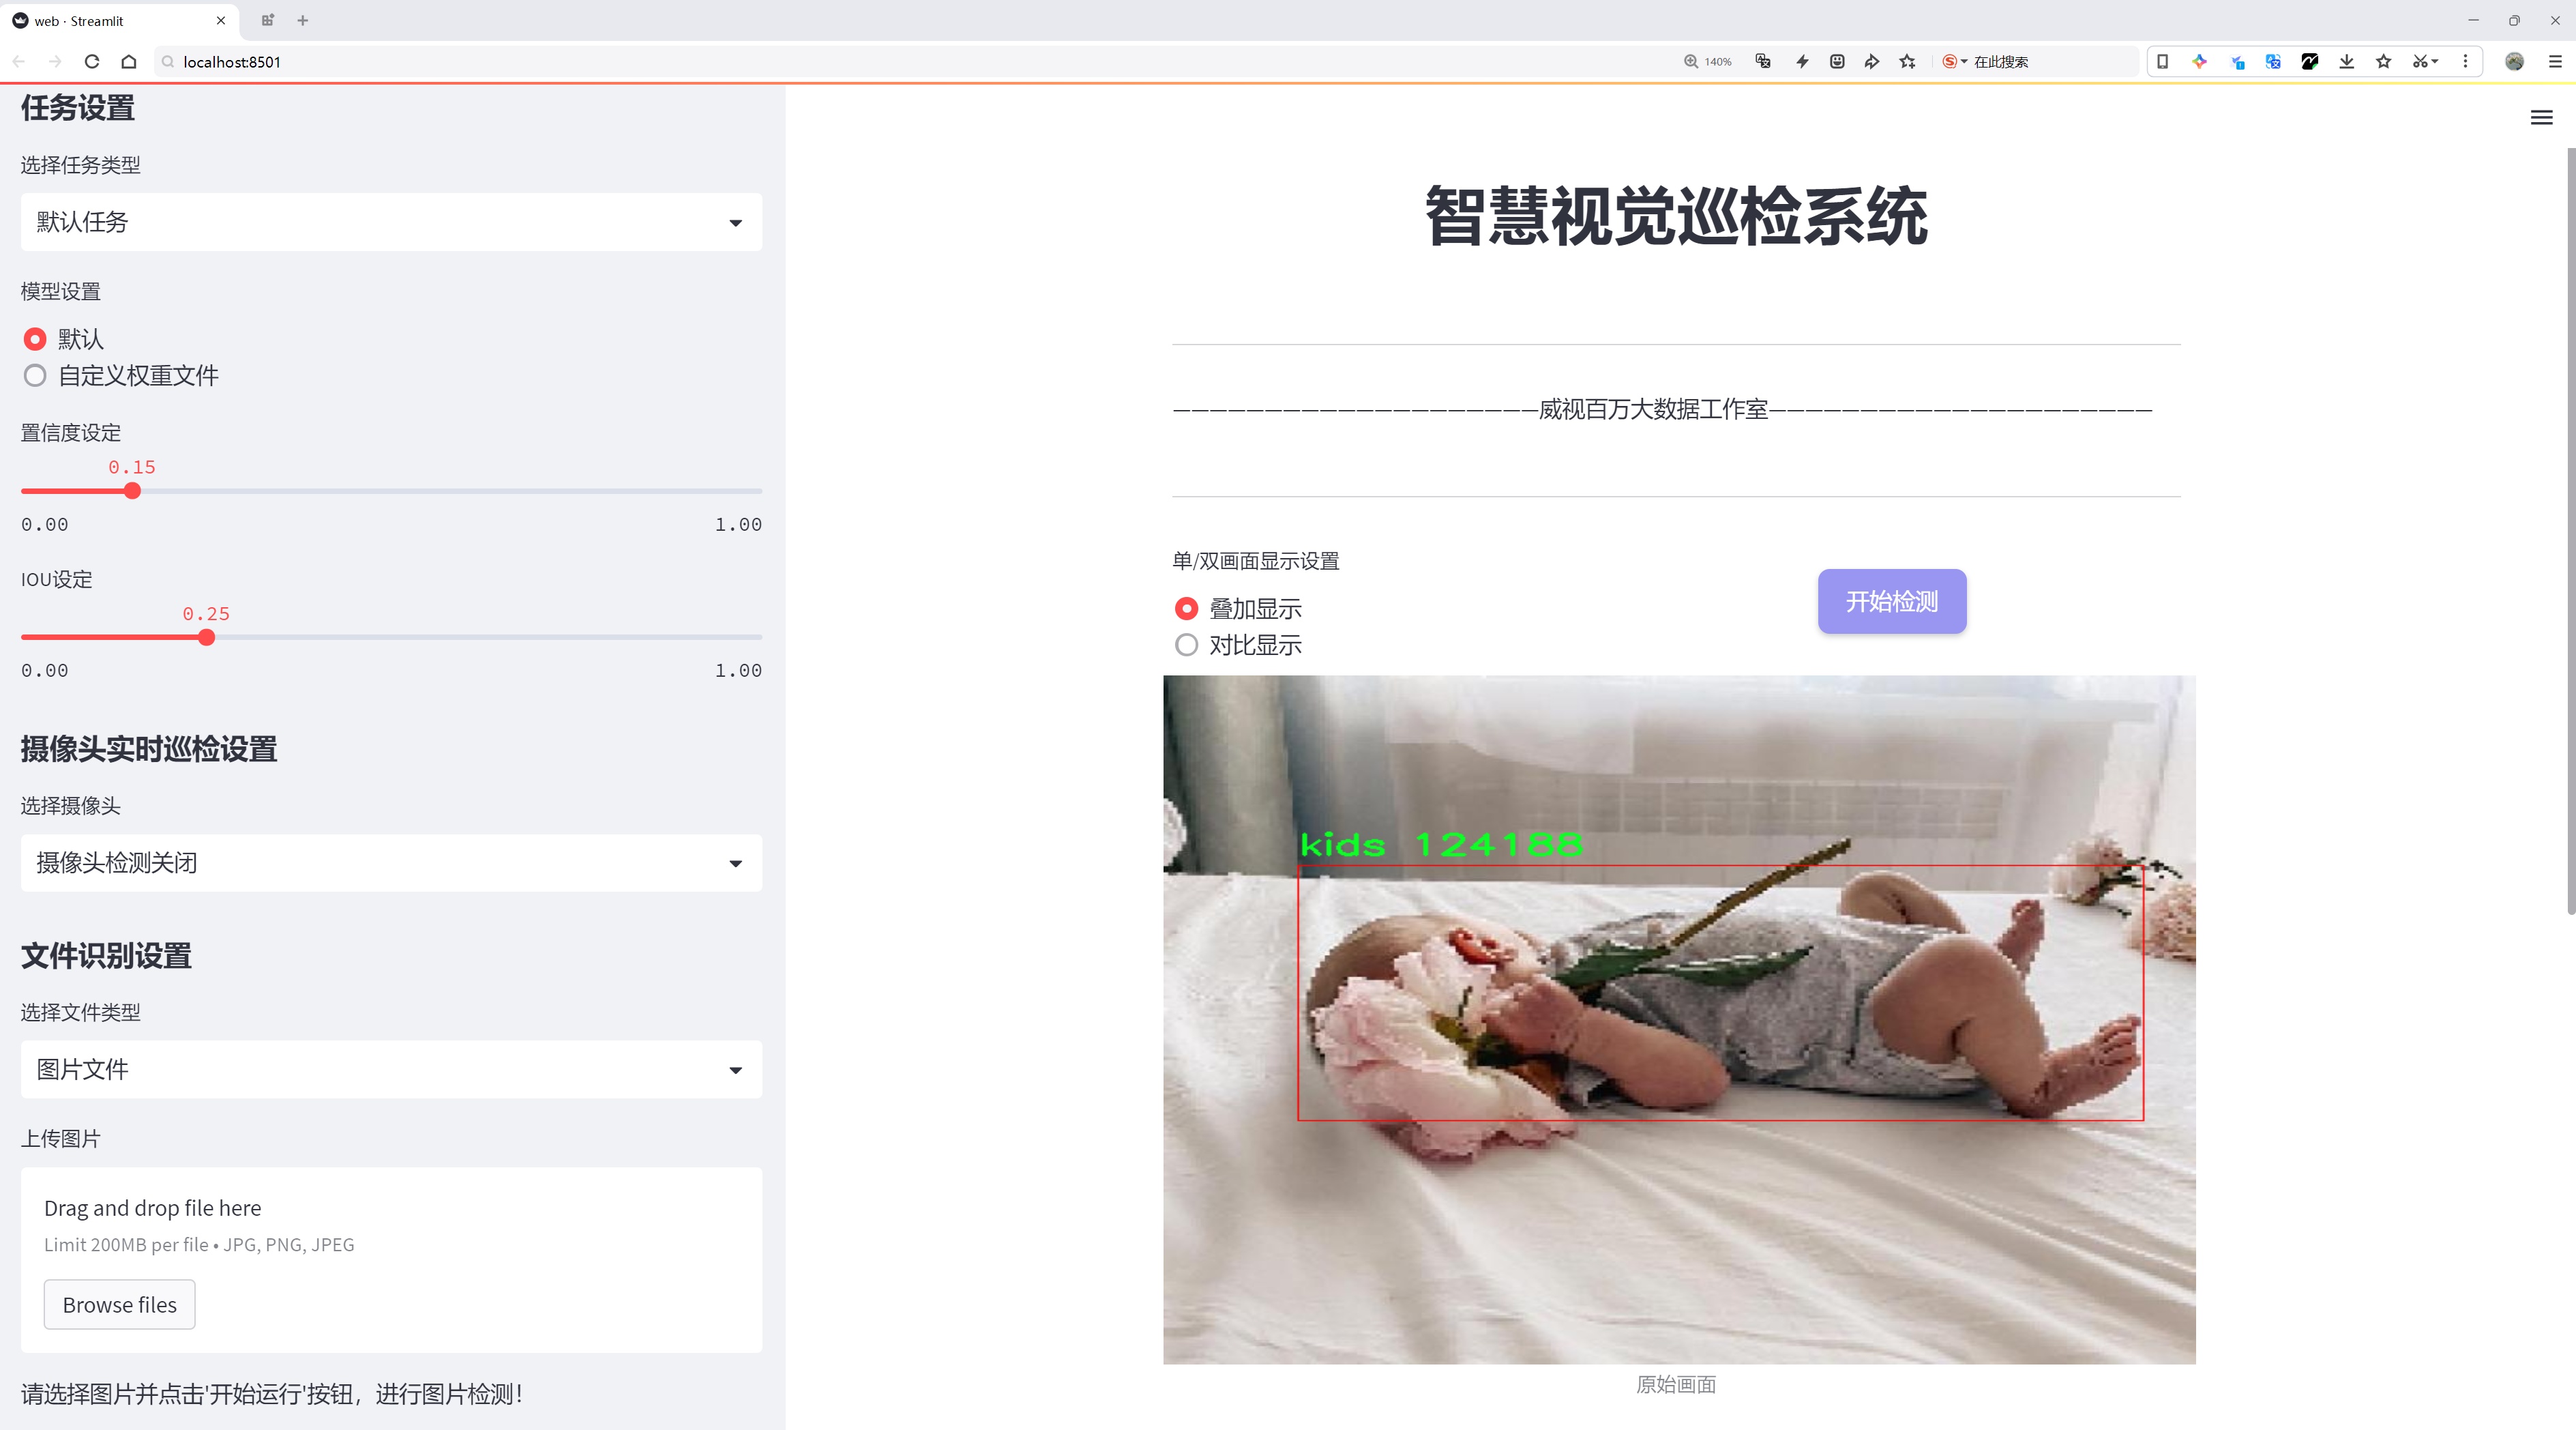Screen dimensions: 2576x1430
Task: Click the 智慧视觉巡检系统 title heading
Action: (x=1676, y=217)
